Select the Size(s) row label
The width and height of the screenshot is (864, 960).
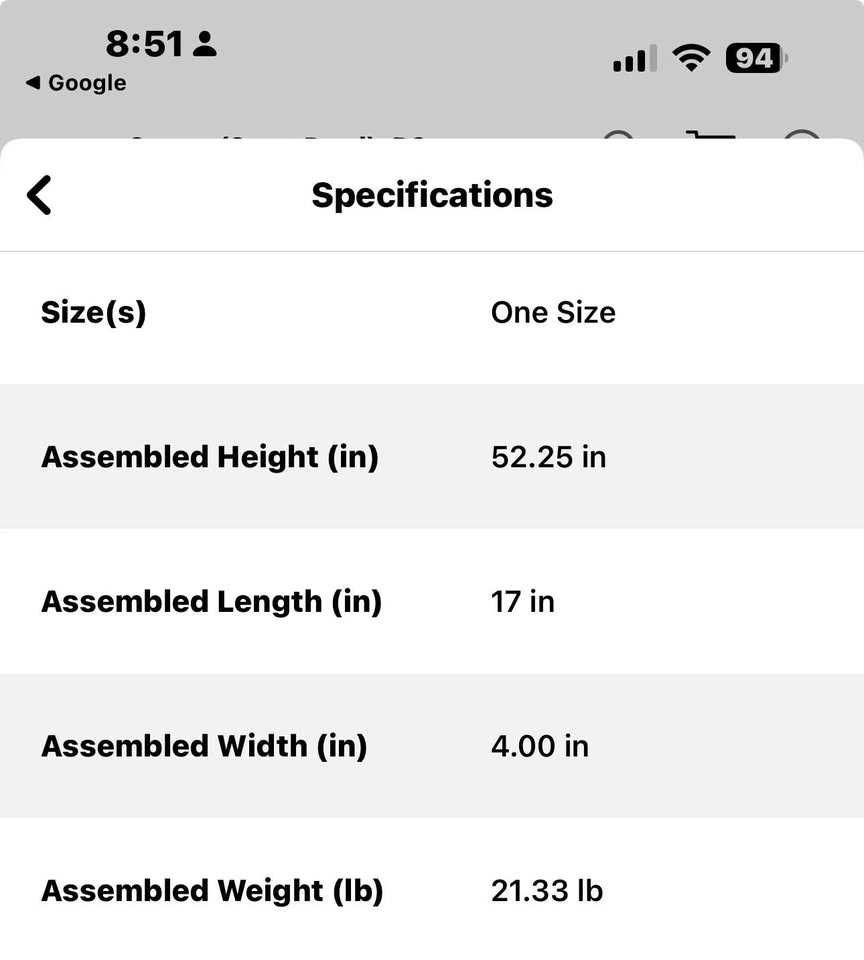(94, 313)
